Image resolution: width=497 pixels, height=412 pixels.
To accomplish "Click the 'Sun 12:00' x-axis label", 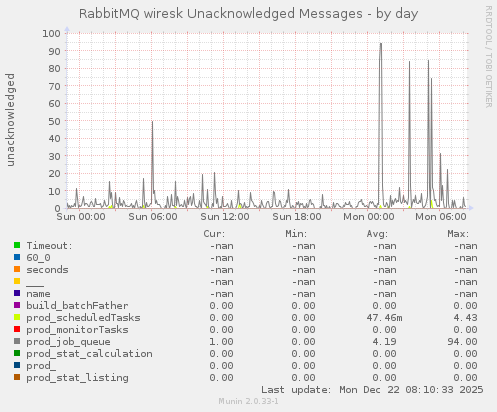I will coord(225,217).
